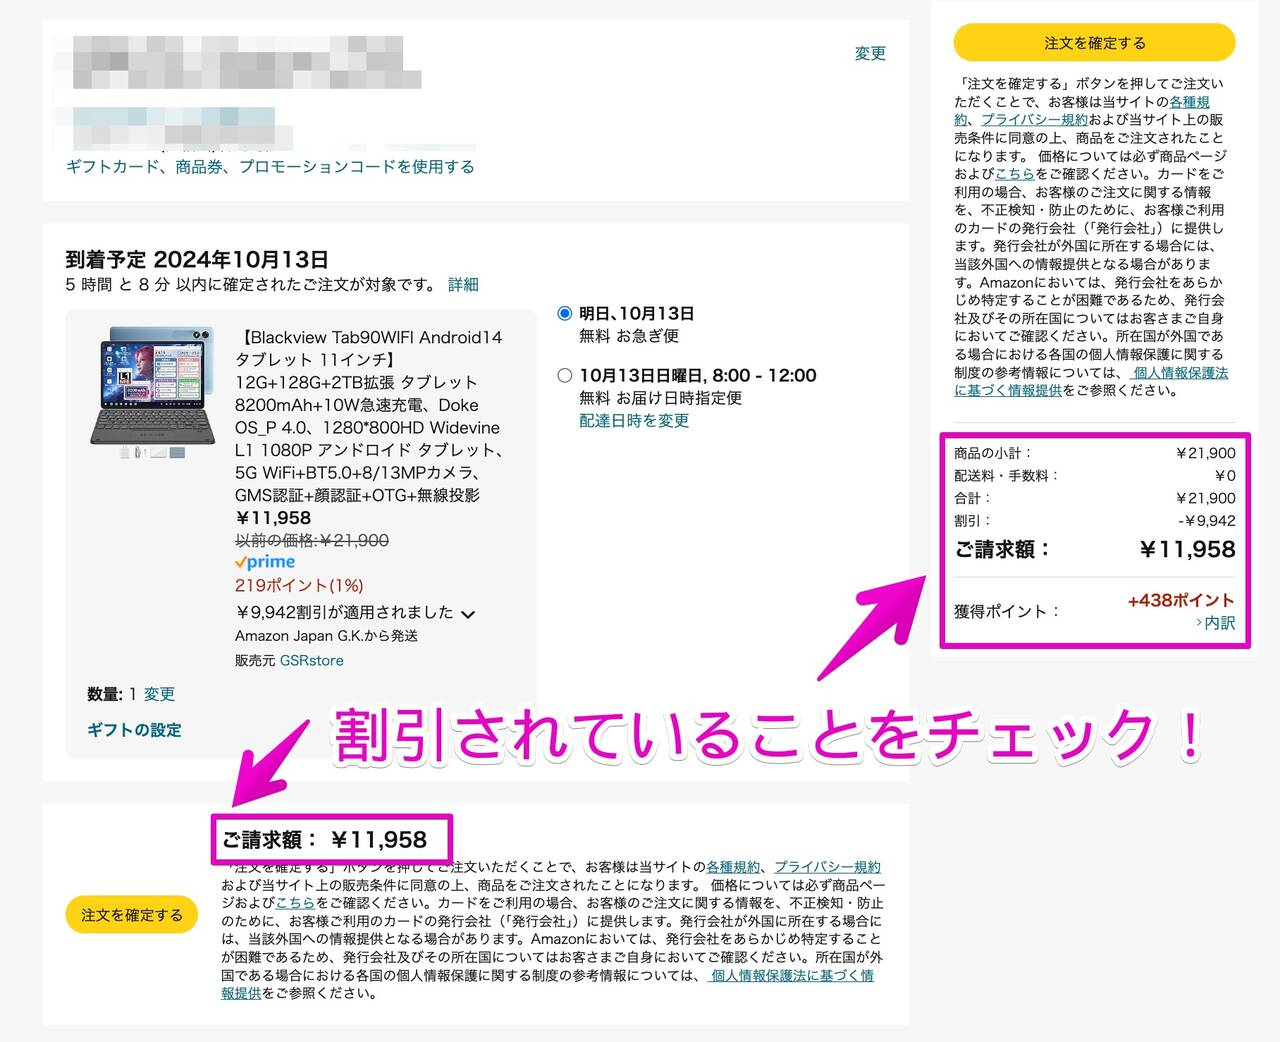Viewport: 1280px width, 1042px height.
Task: Change the quantity via 数量 変更 link
Action: [x=159, y=694]
